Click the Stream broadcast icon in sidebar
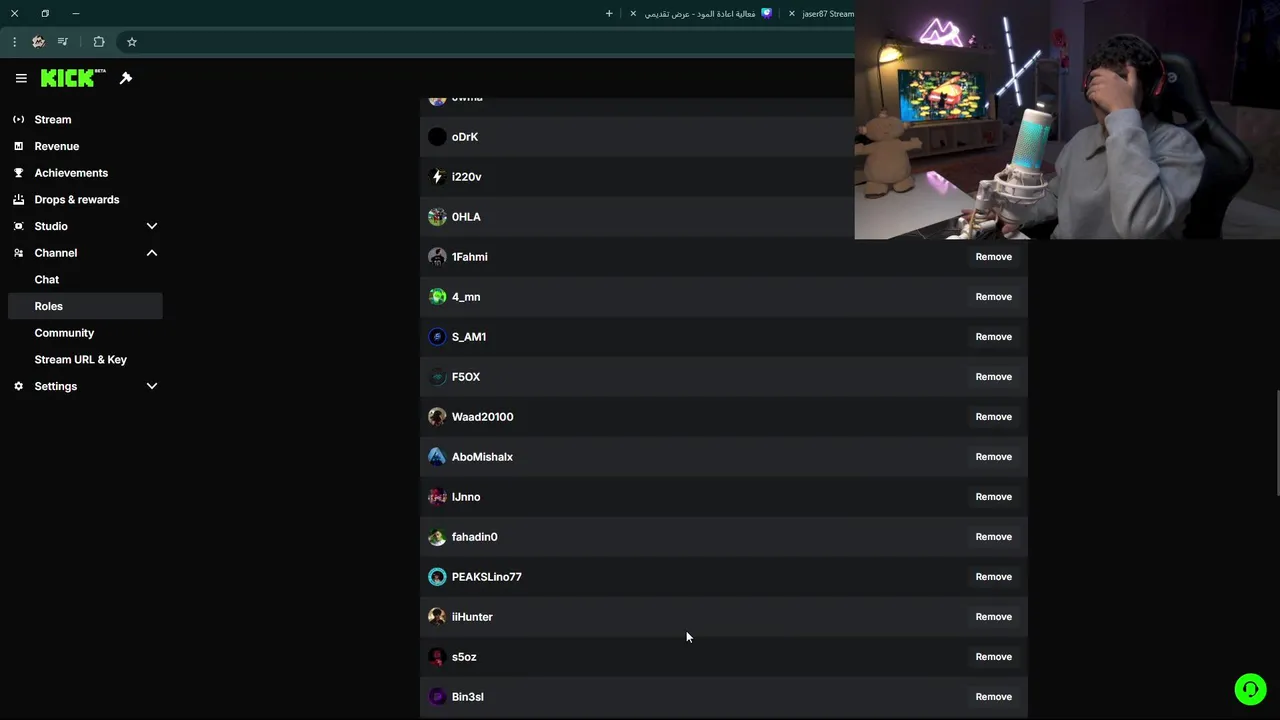 (18, 119)
